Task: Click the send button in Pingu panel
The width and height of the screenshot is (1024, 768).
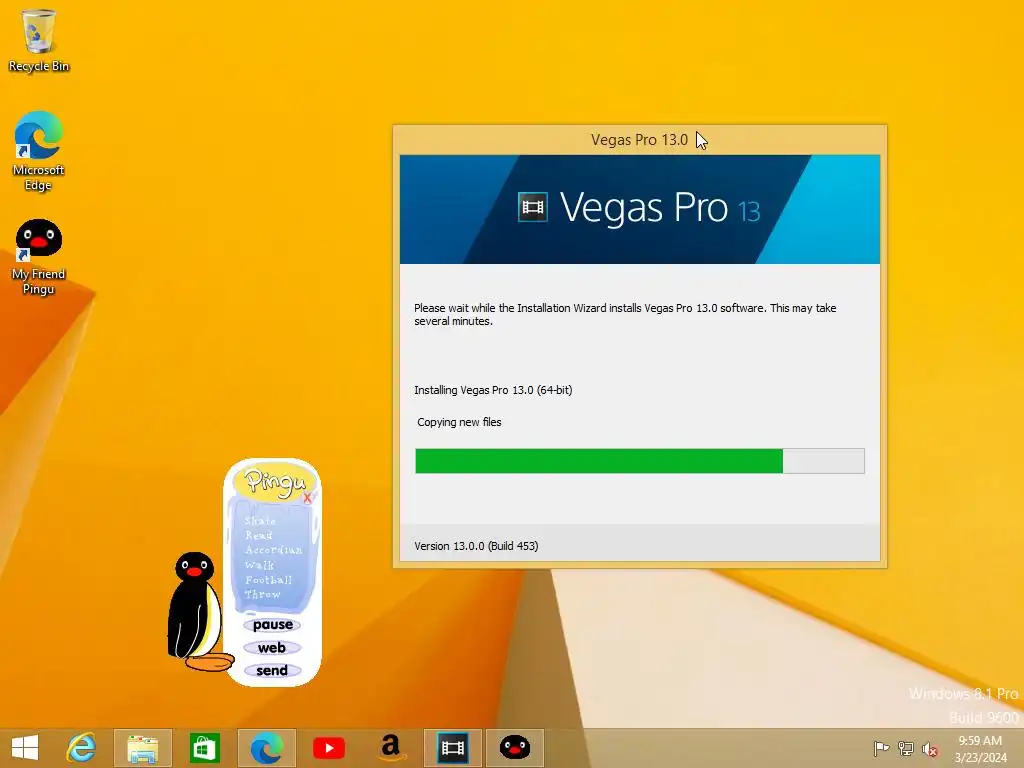Action: (x=272, y=671)
